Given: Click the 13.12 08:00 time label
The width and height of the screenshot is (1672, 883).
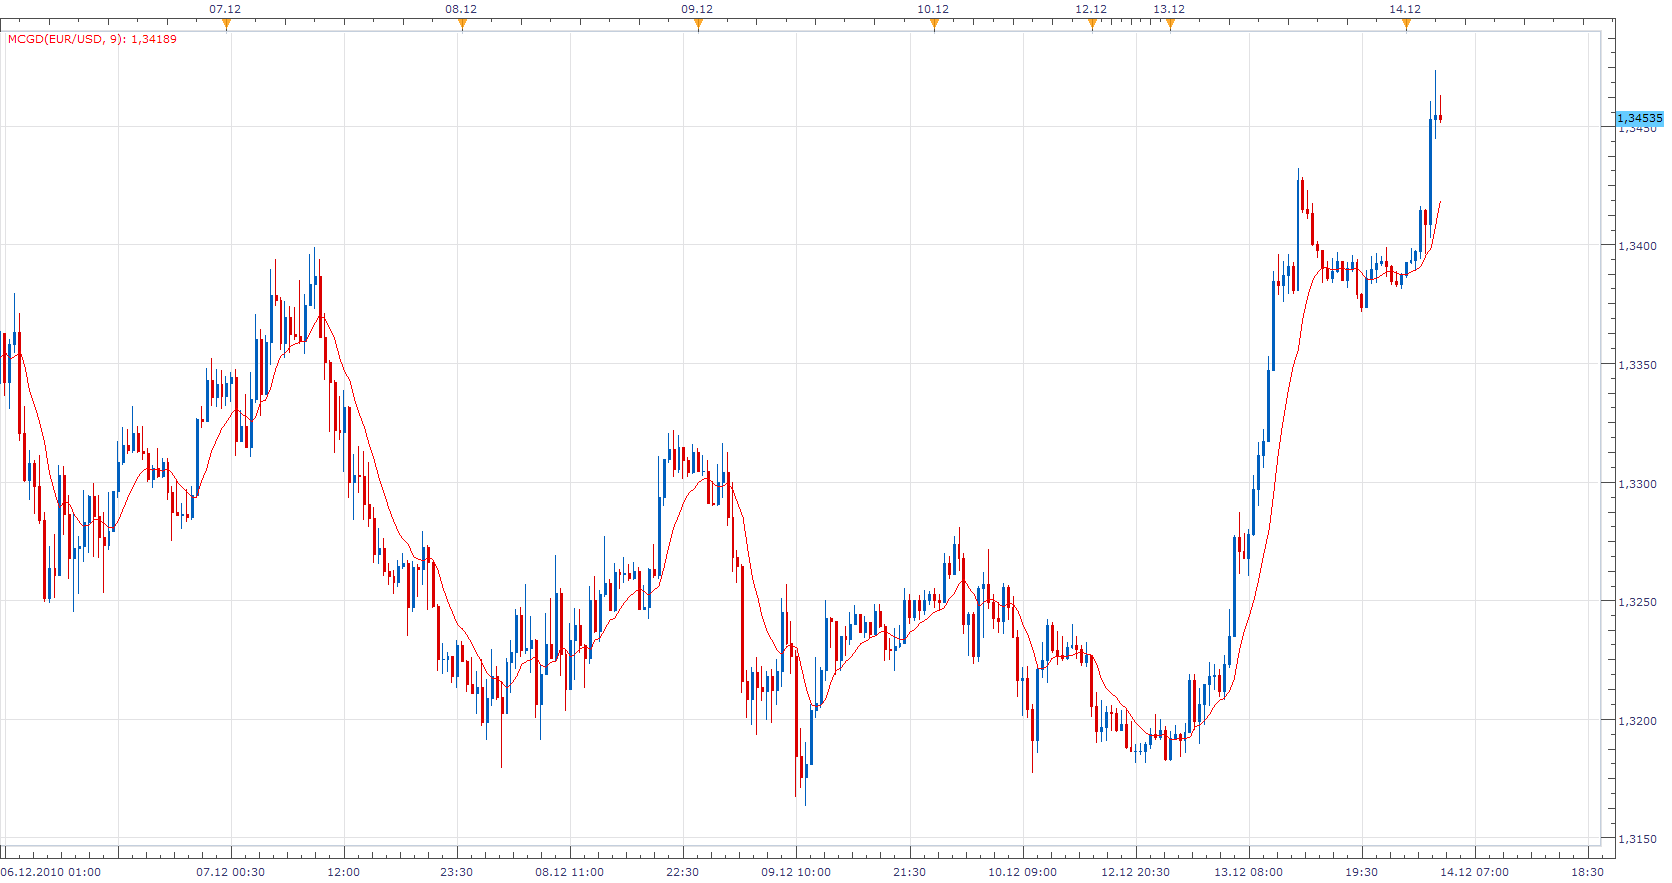Looking at the screenshot, I should pyautogui.click(x=1248, y=872).
